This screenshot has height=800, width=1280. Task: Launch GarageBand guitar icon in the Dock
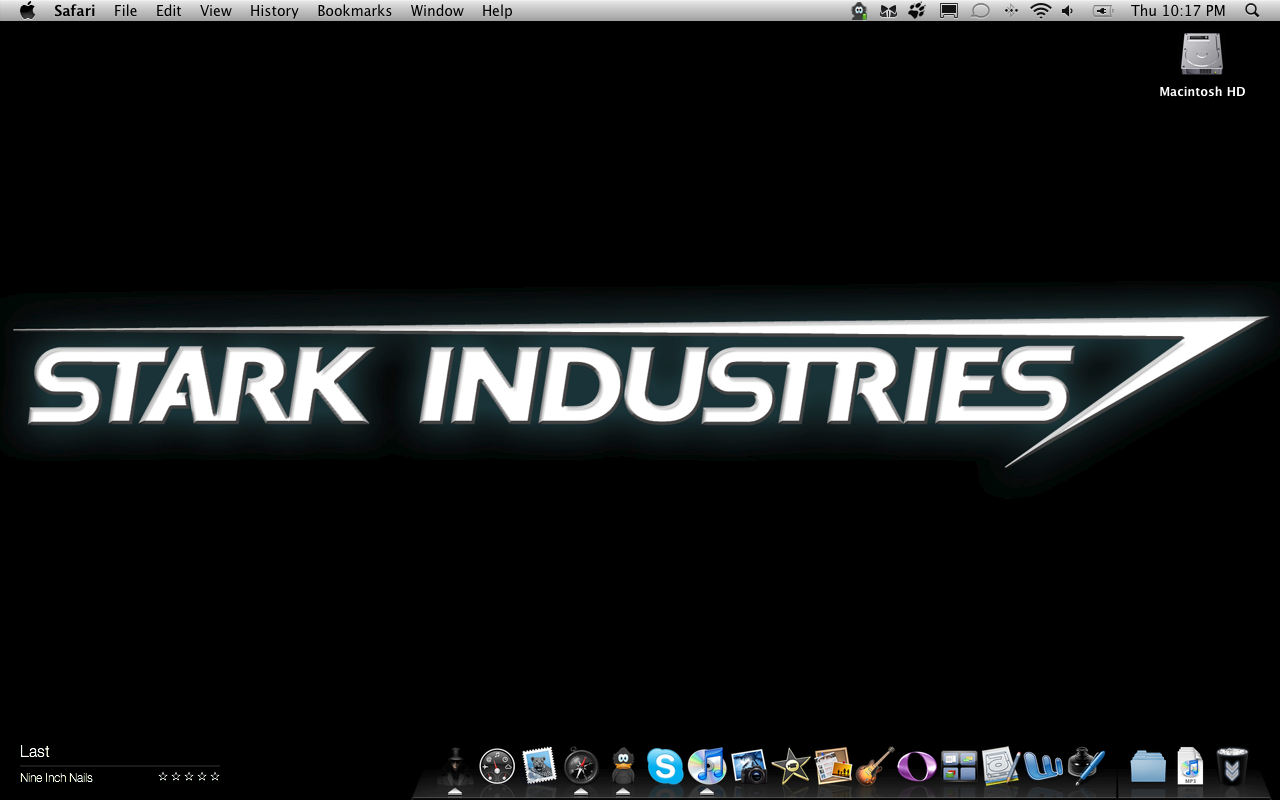tap(875, 766)
